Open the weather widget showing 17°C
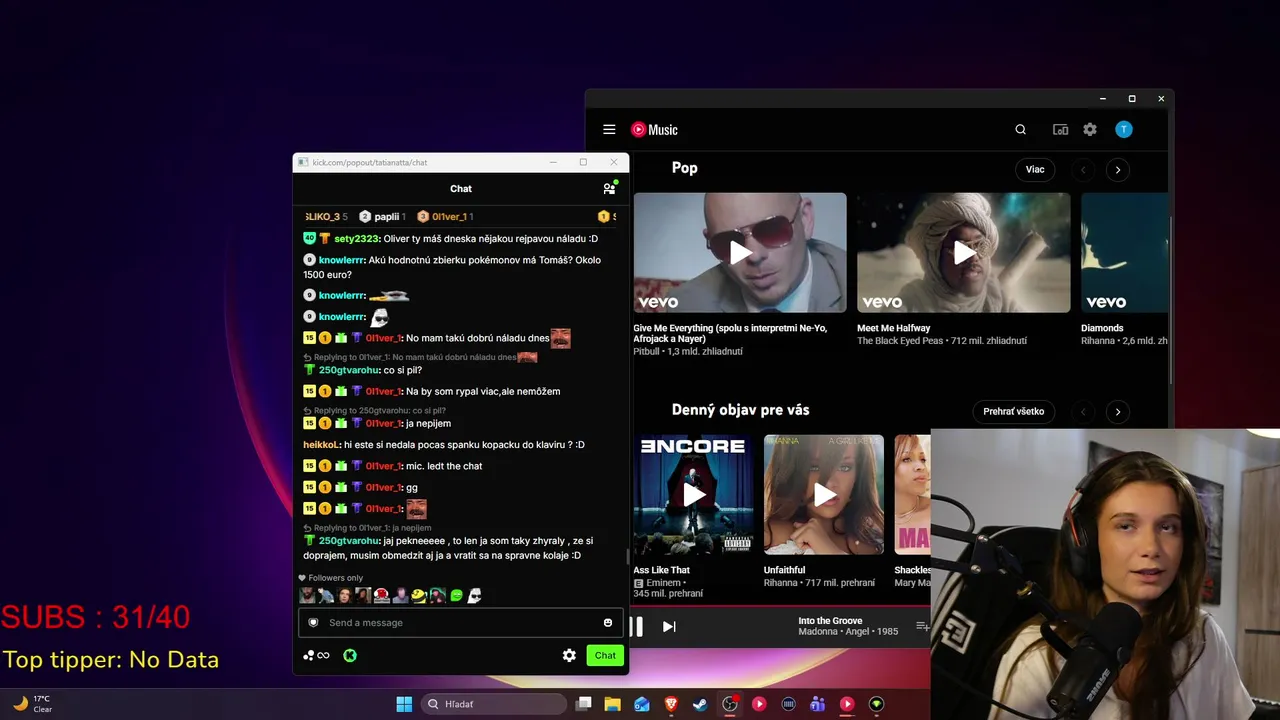This screenshot has width=1280, height=720. tap(32, 704)
